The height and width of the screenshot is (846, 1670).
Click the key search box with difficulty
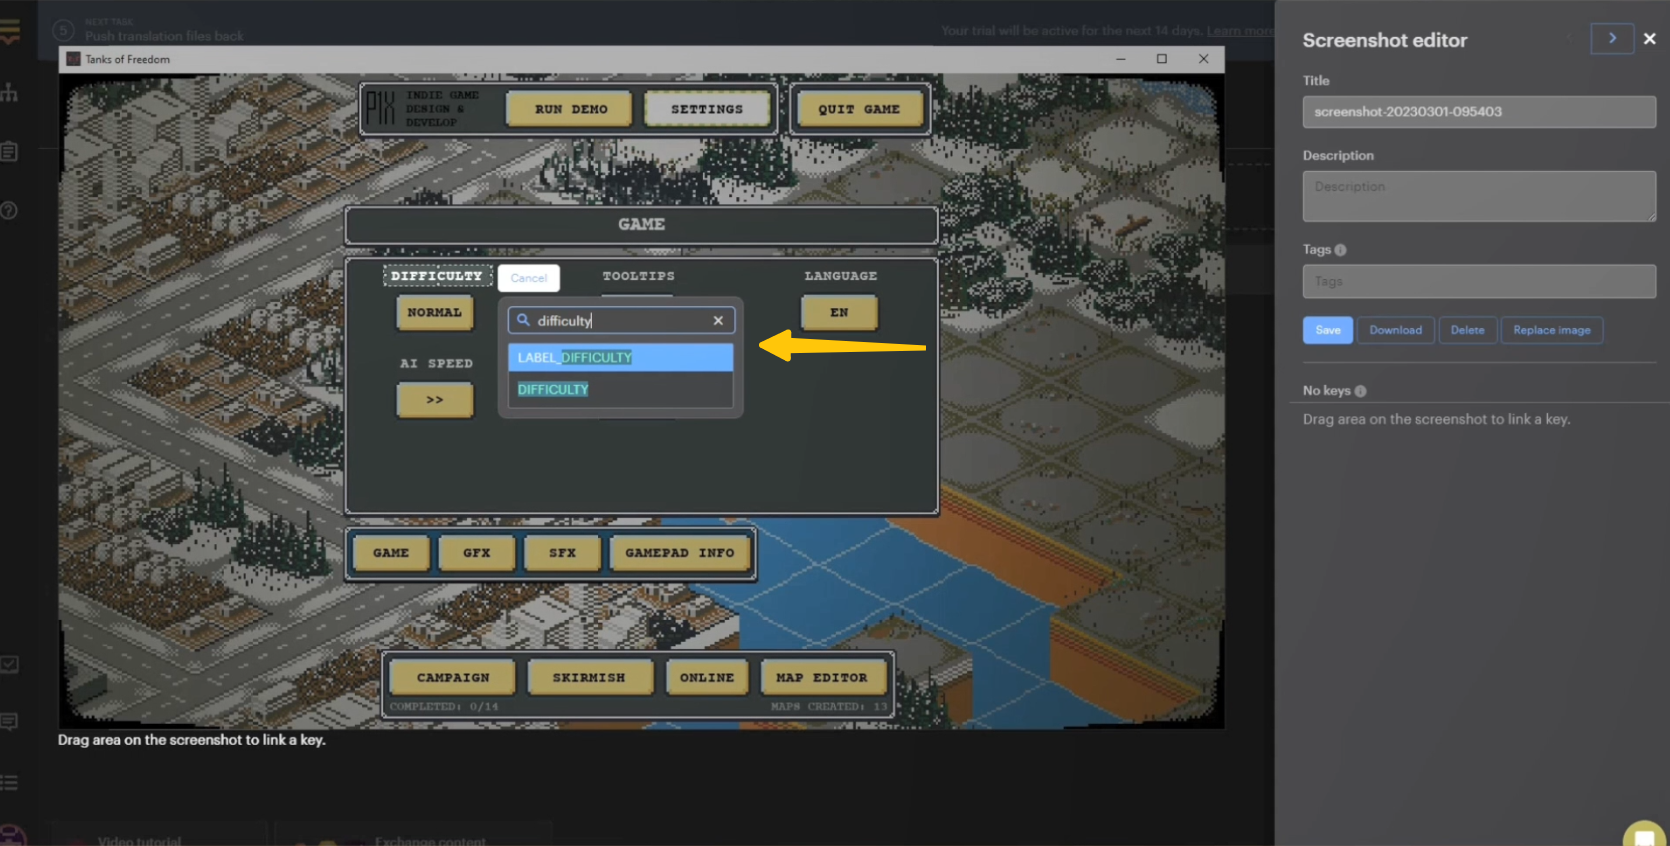click(621, 320)
